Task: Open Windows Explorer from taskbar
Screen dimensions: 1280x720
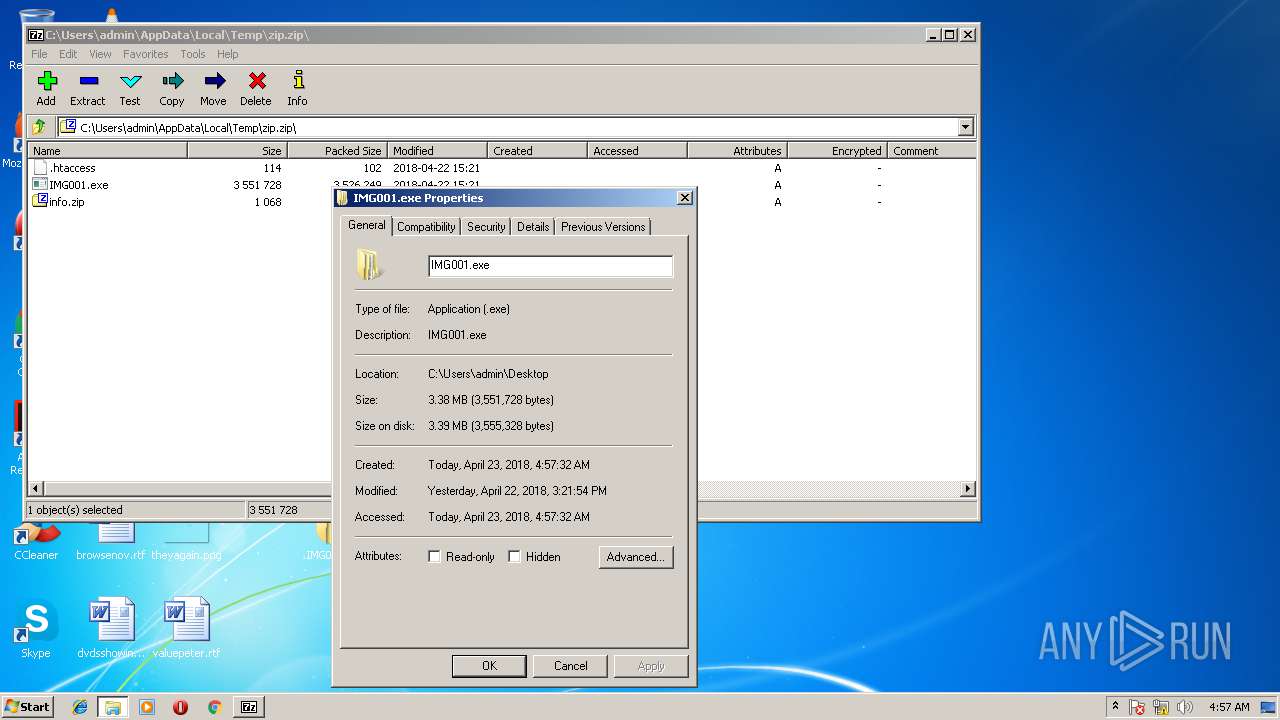Action: pos(113,707)
